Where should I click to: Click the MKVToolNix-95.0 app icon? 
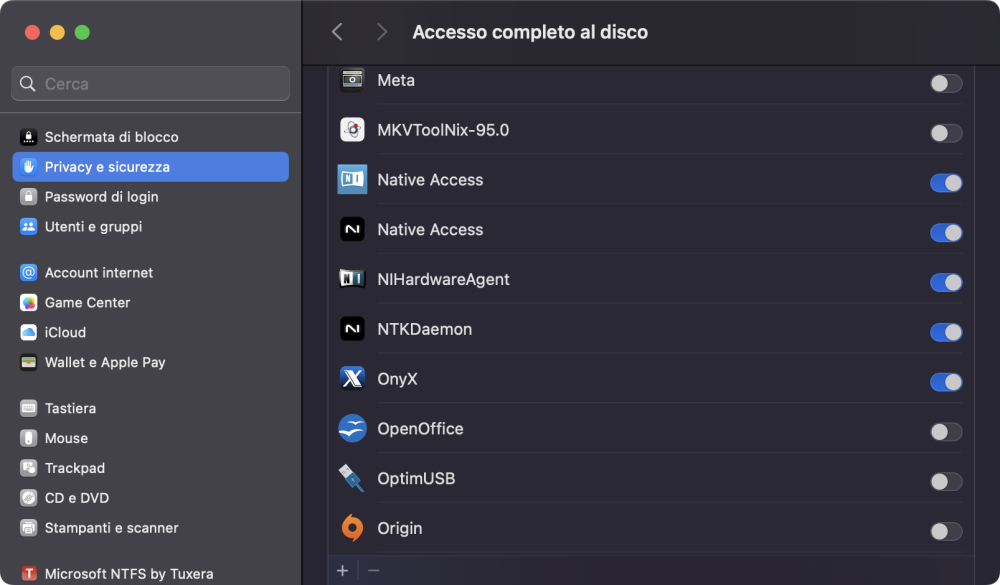pyautogui.click(x=352, y=130)
